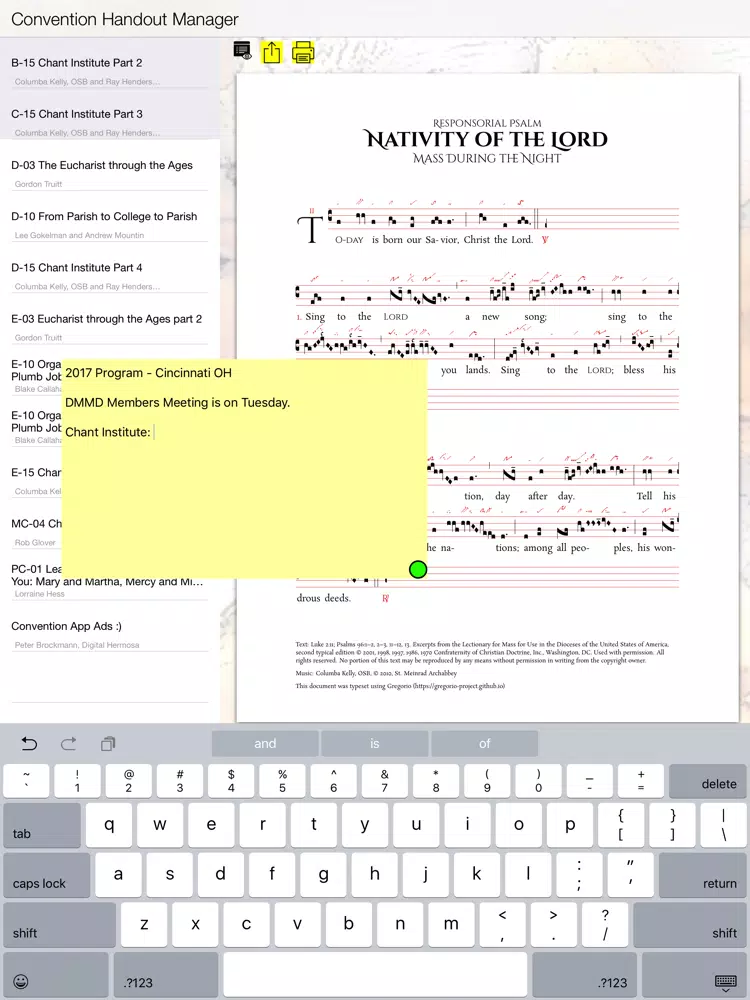Tap the yellow print icon

pos(303,52)
